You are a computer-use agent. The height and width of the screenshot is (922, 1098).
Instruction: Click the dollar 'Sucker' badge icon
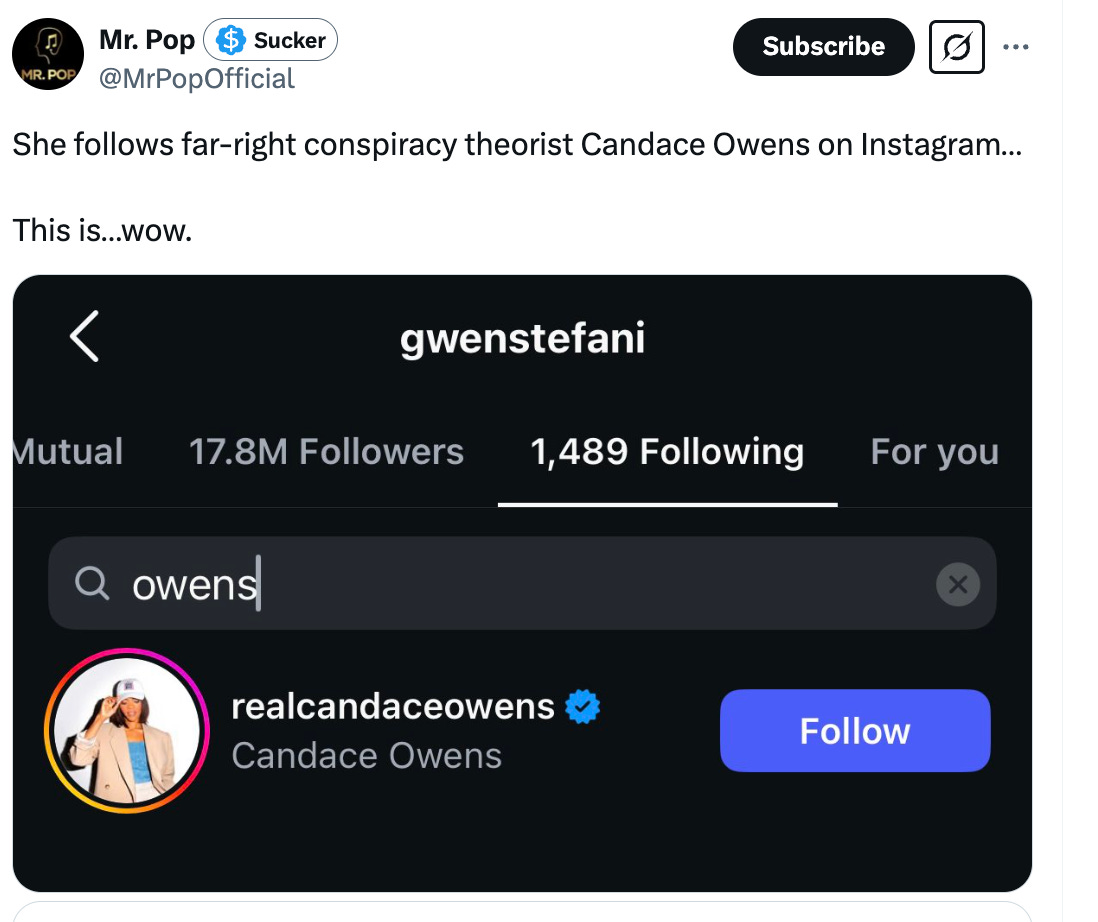(x=231, y=40)
